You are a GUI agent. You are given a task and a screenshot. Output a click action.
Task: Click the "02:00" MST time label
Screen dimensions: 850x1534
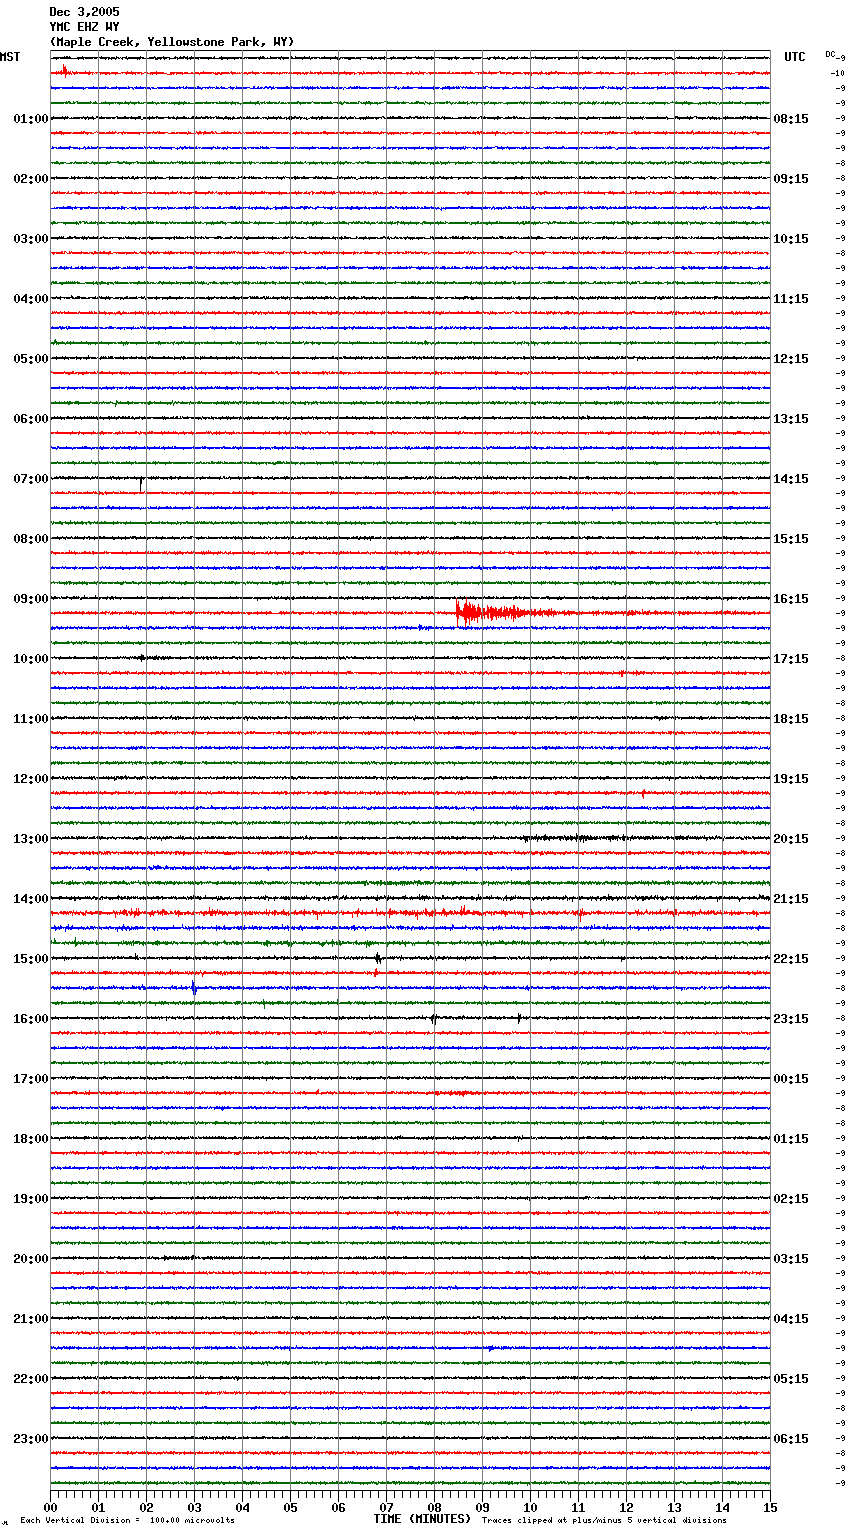[x=31, y=179]
